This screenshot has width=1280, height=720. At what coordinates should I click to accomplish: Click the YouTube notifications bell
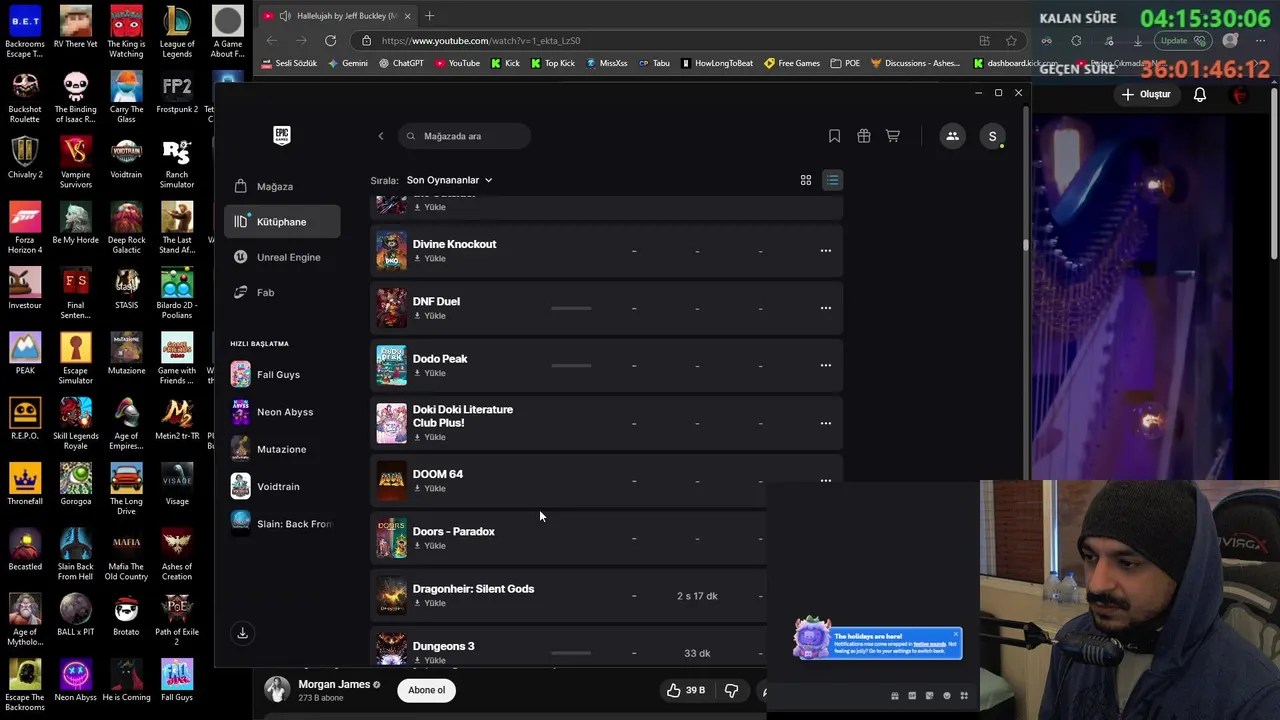(x=1200, y=94)
